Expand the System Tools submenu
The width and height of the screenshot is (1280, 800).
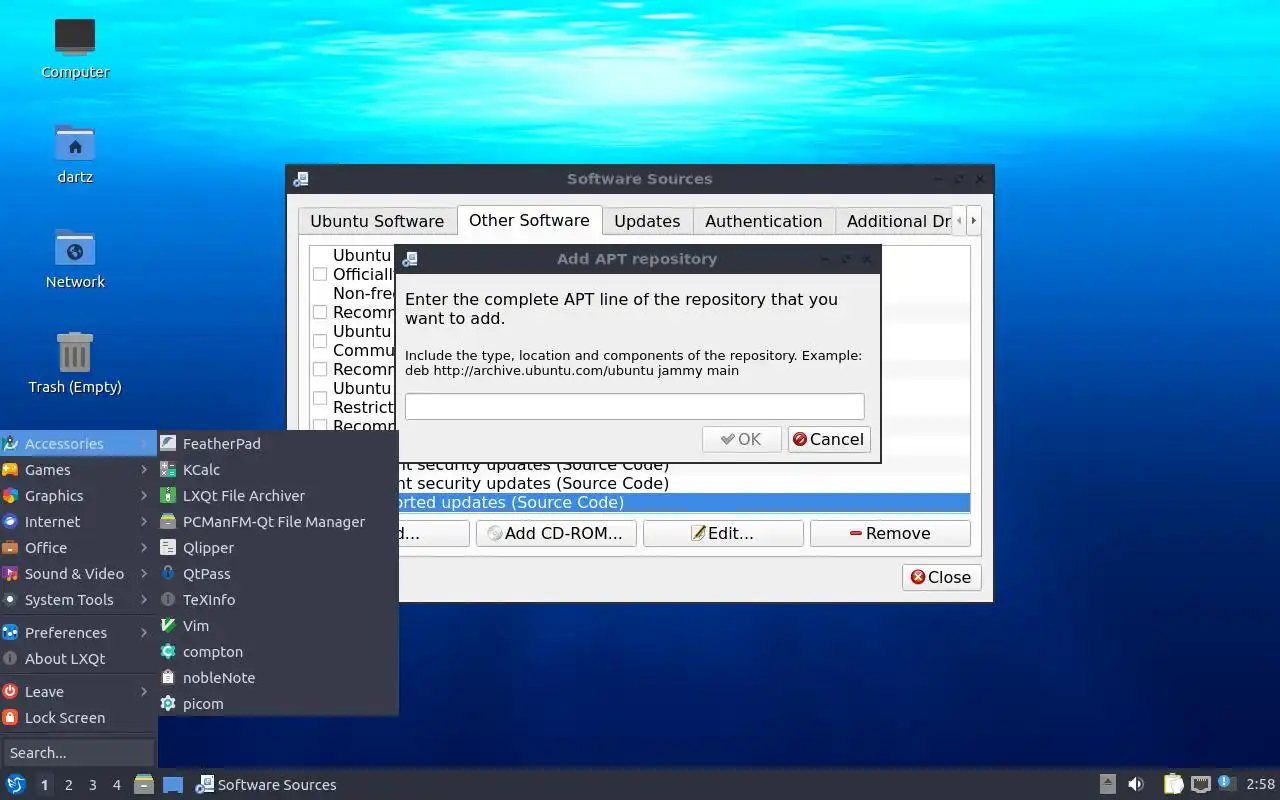(78, 600)
